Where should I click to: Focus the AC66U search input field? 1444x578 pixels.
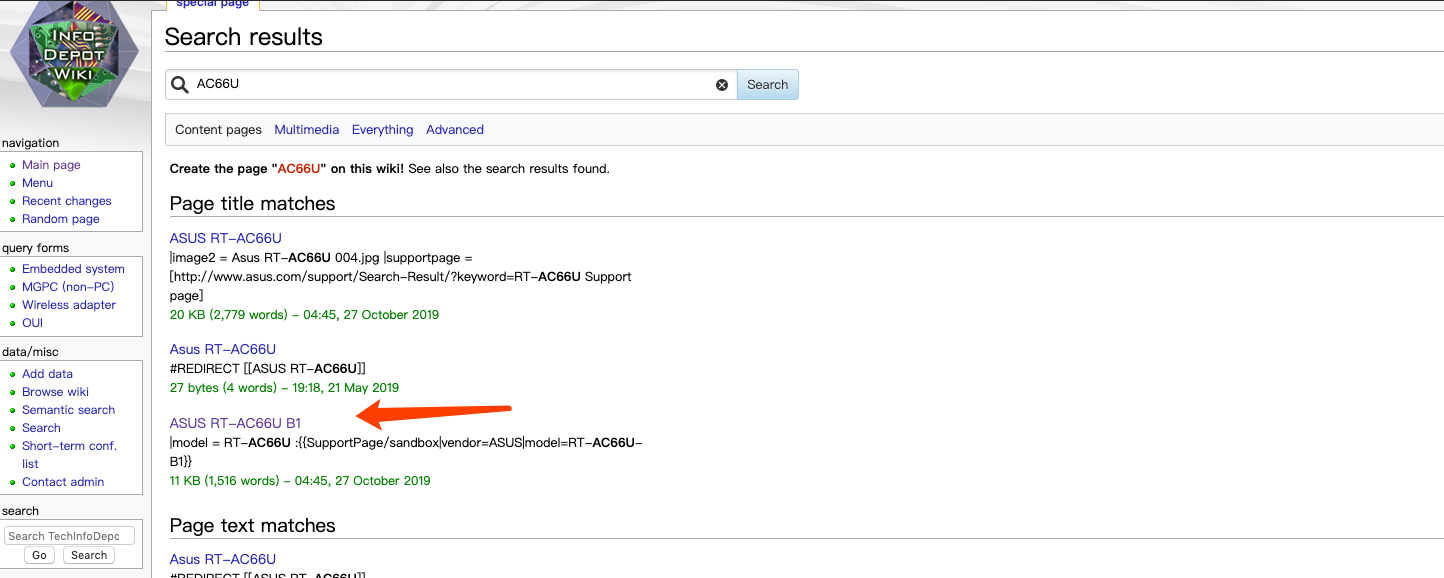point(451,85)
